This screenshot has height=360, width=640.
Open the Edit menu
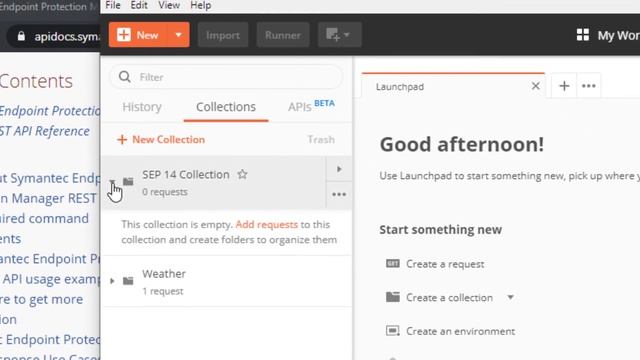[139, 6]
